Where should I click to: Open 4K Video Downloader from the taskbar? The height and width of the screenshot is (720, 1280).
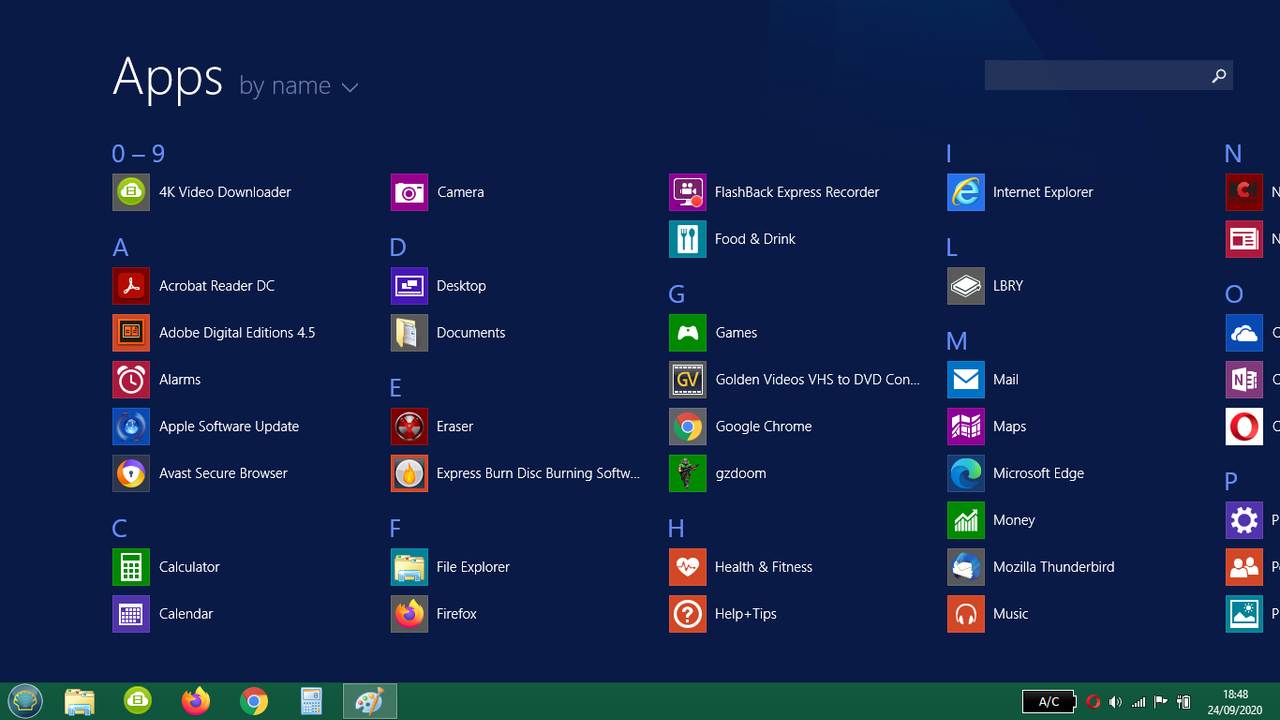click(x=138, y=702)
